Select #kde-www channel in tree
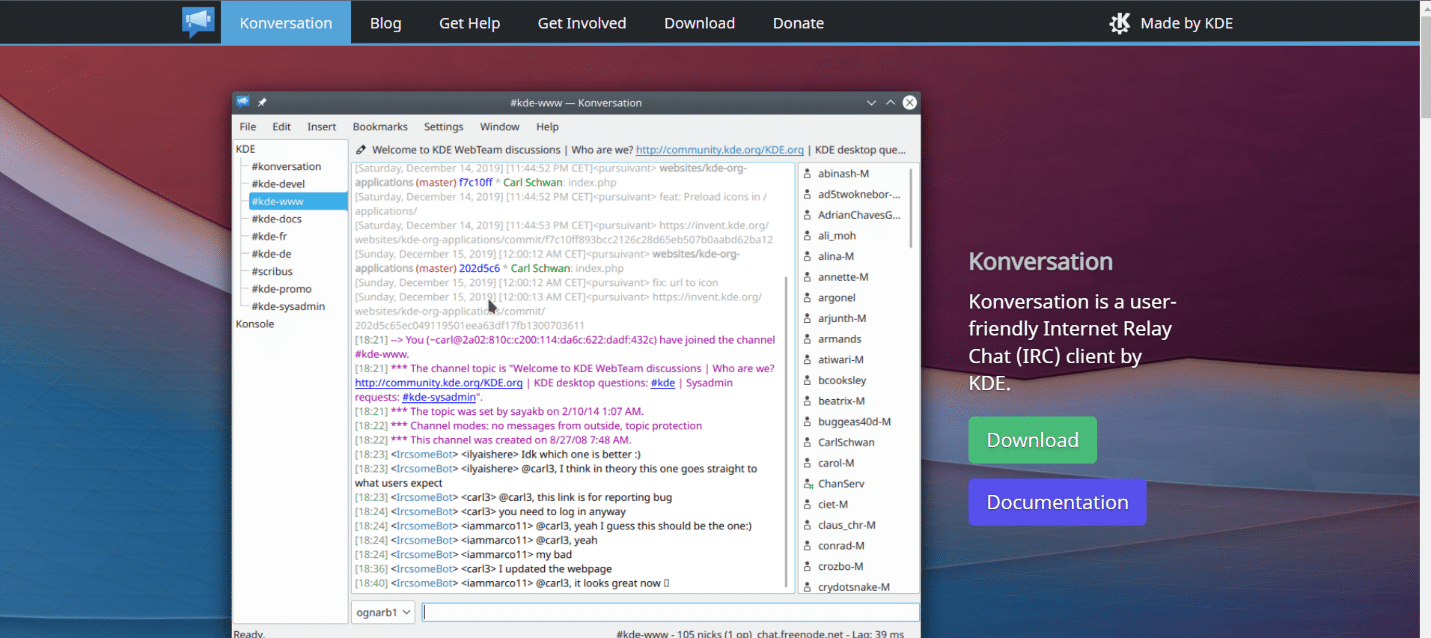 298,201
